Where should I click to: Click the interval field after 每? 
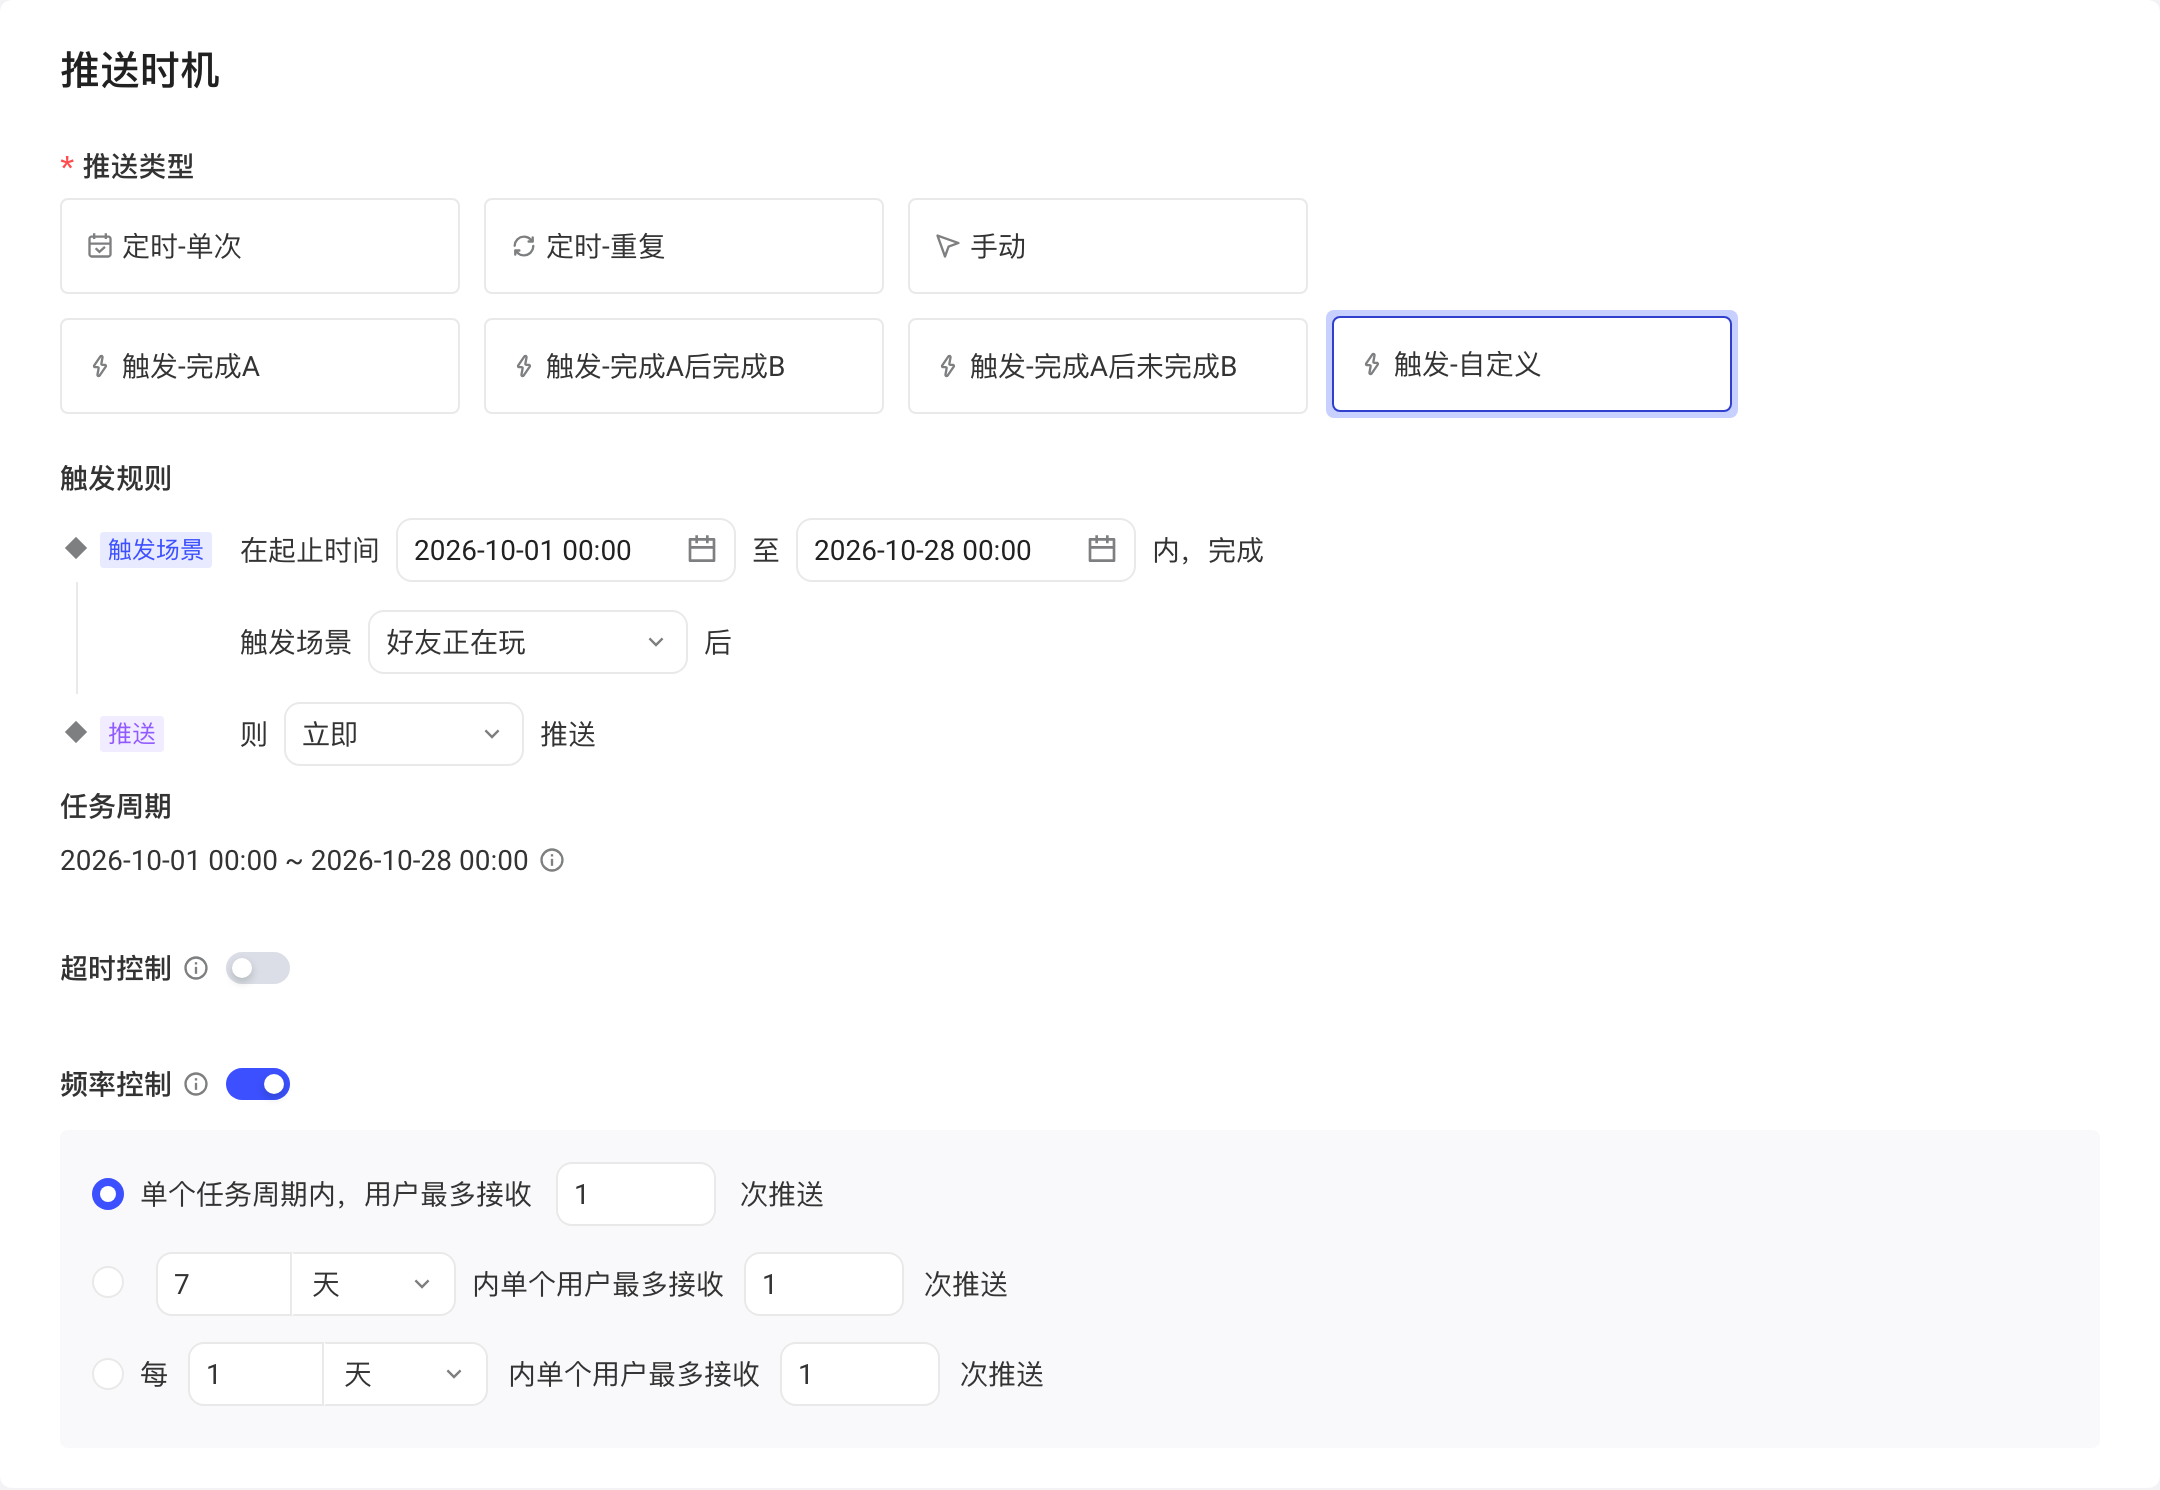click(256, 1374)
